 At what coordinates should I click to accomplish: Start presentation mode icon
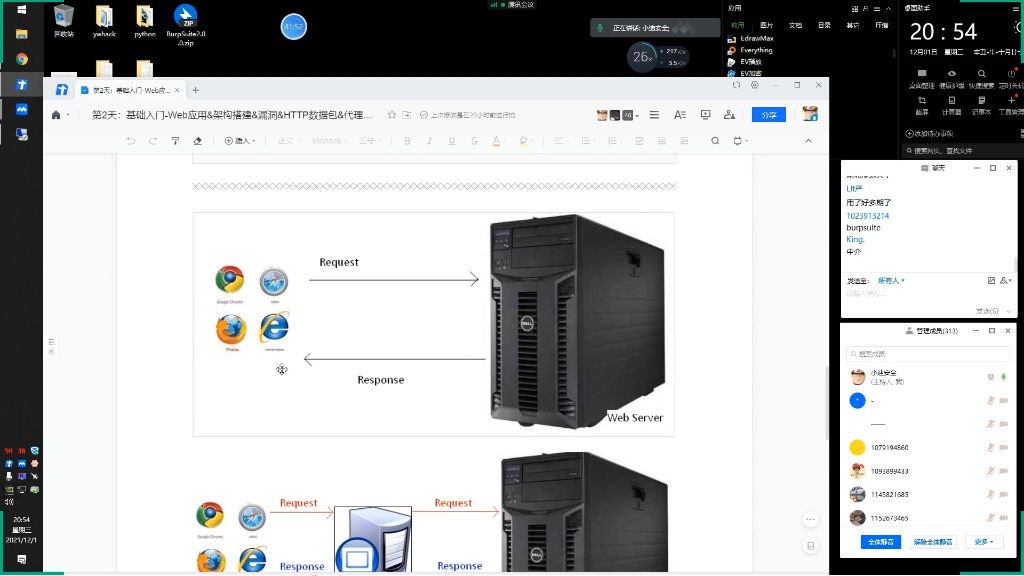pyautogui.click(x=705, y=115)
